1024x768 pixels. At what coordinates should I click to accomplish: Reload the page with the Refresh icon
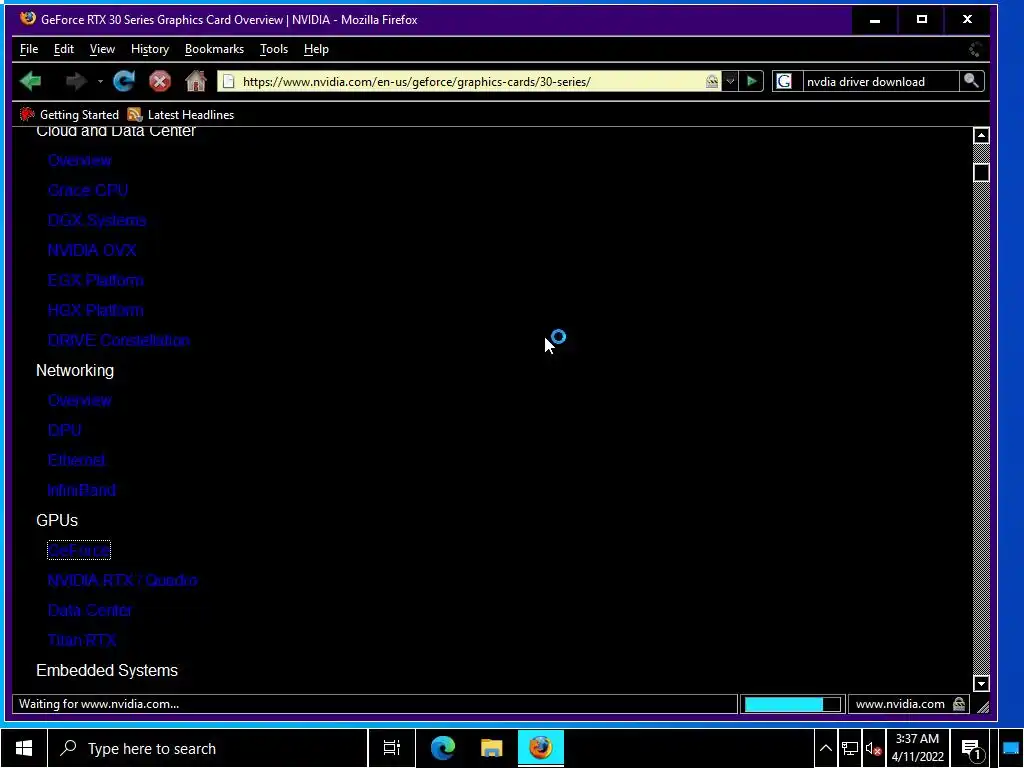(123, 82)
